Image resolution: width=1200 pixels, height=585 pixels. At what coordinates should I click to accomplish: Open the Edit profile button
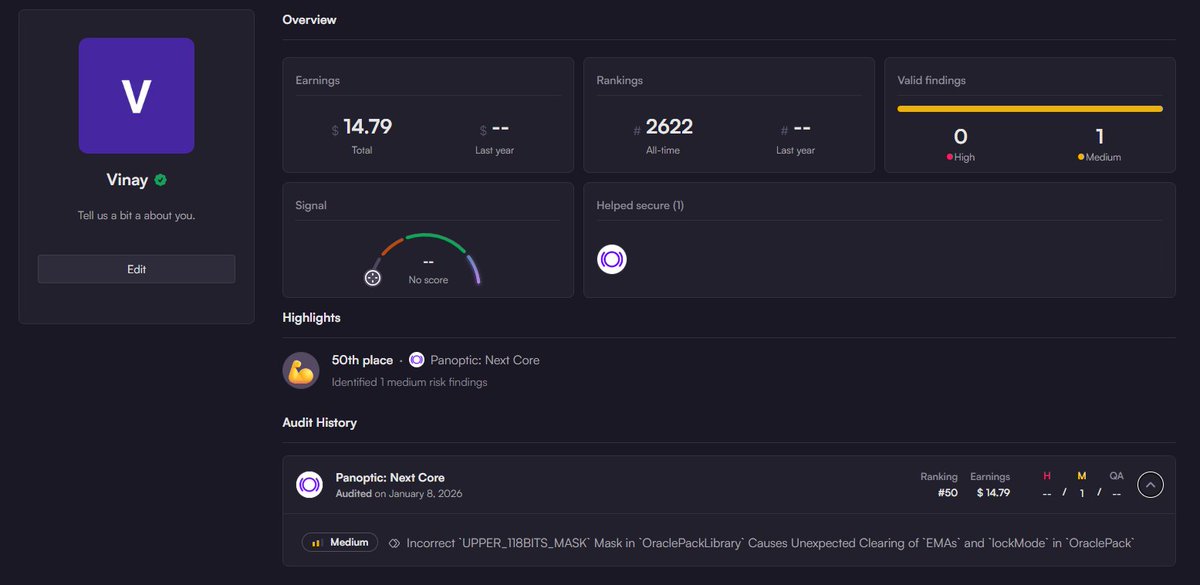(136, 269)
